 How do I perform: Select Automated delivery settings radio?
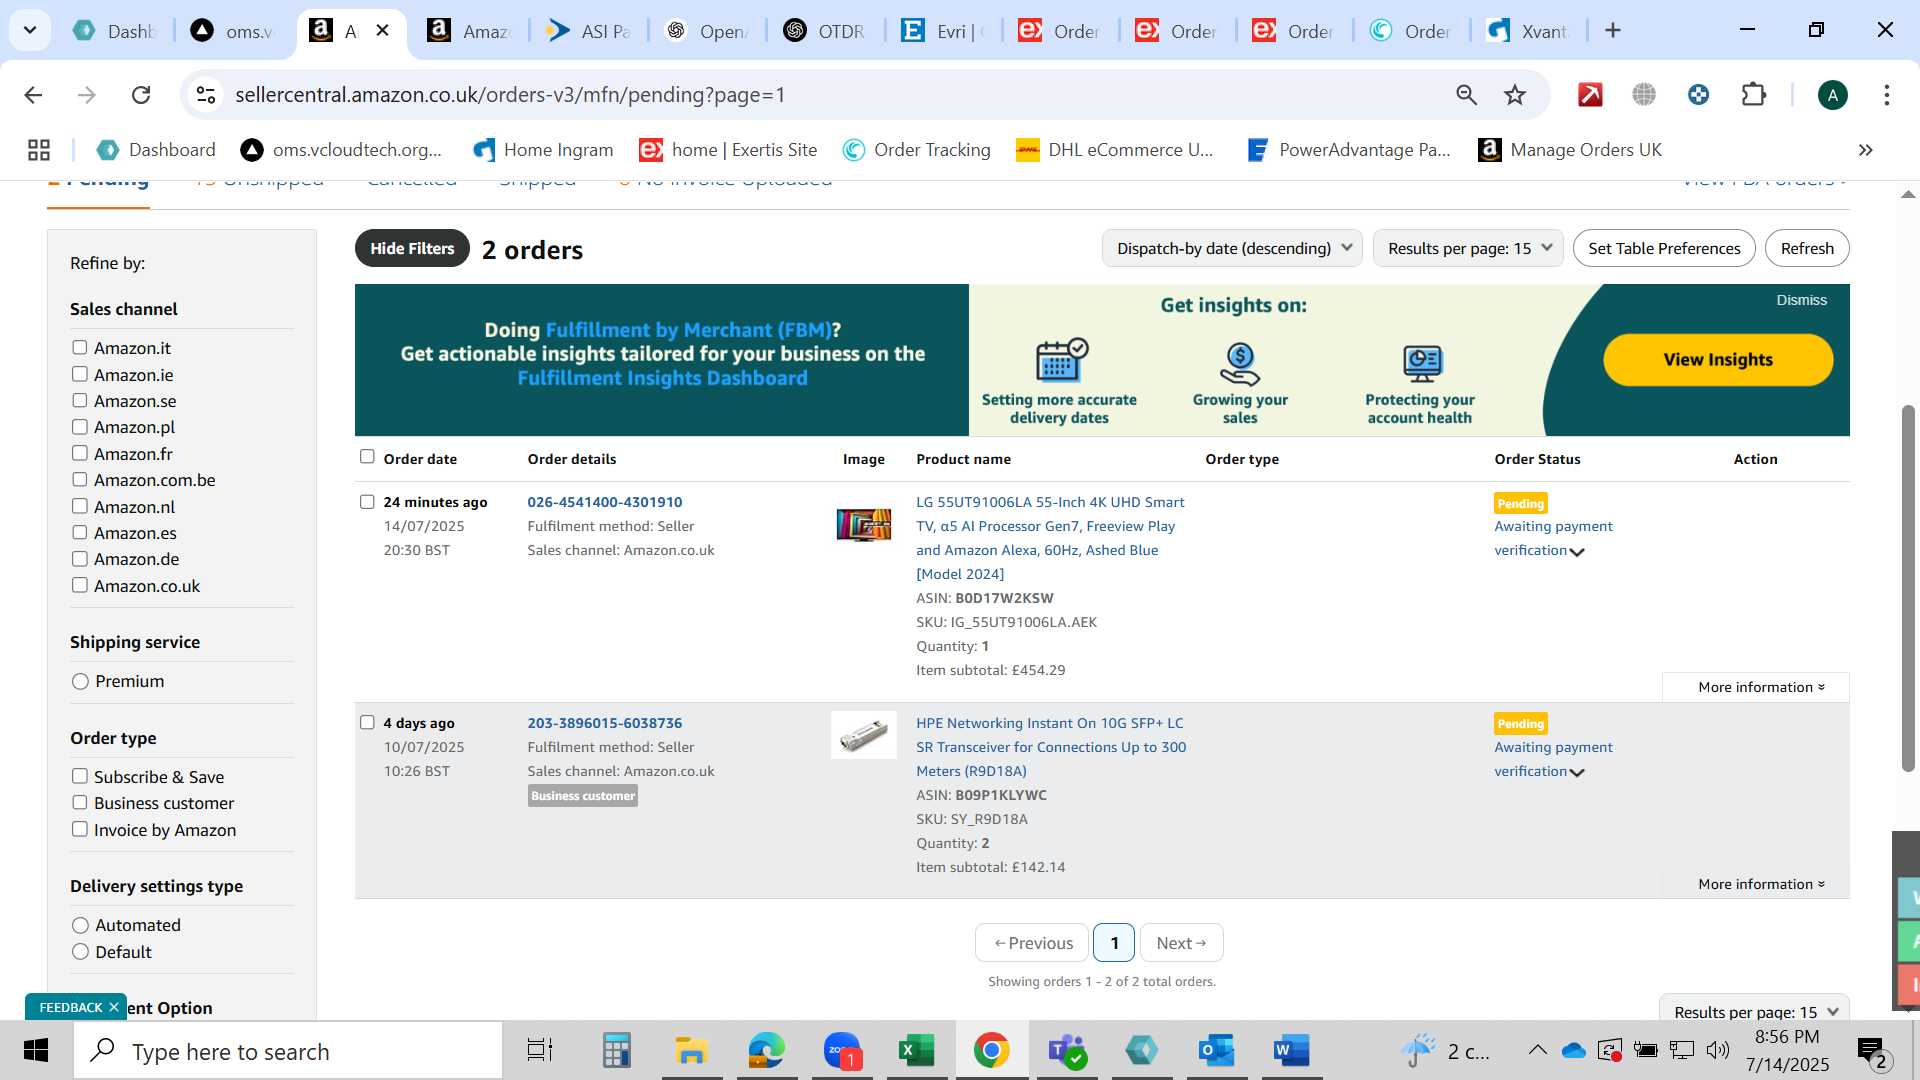(81, 925)
